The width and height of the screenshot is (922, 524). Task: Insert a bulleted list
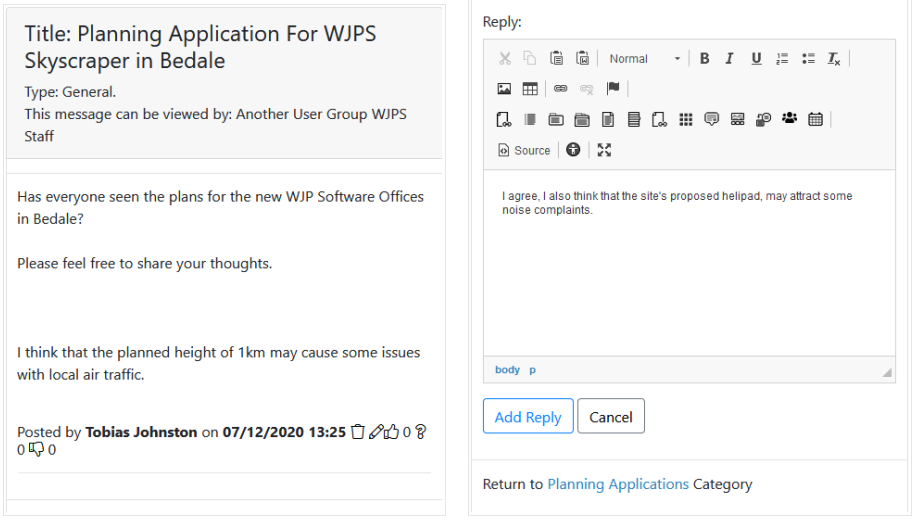(809, 59)
